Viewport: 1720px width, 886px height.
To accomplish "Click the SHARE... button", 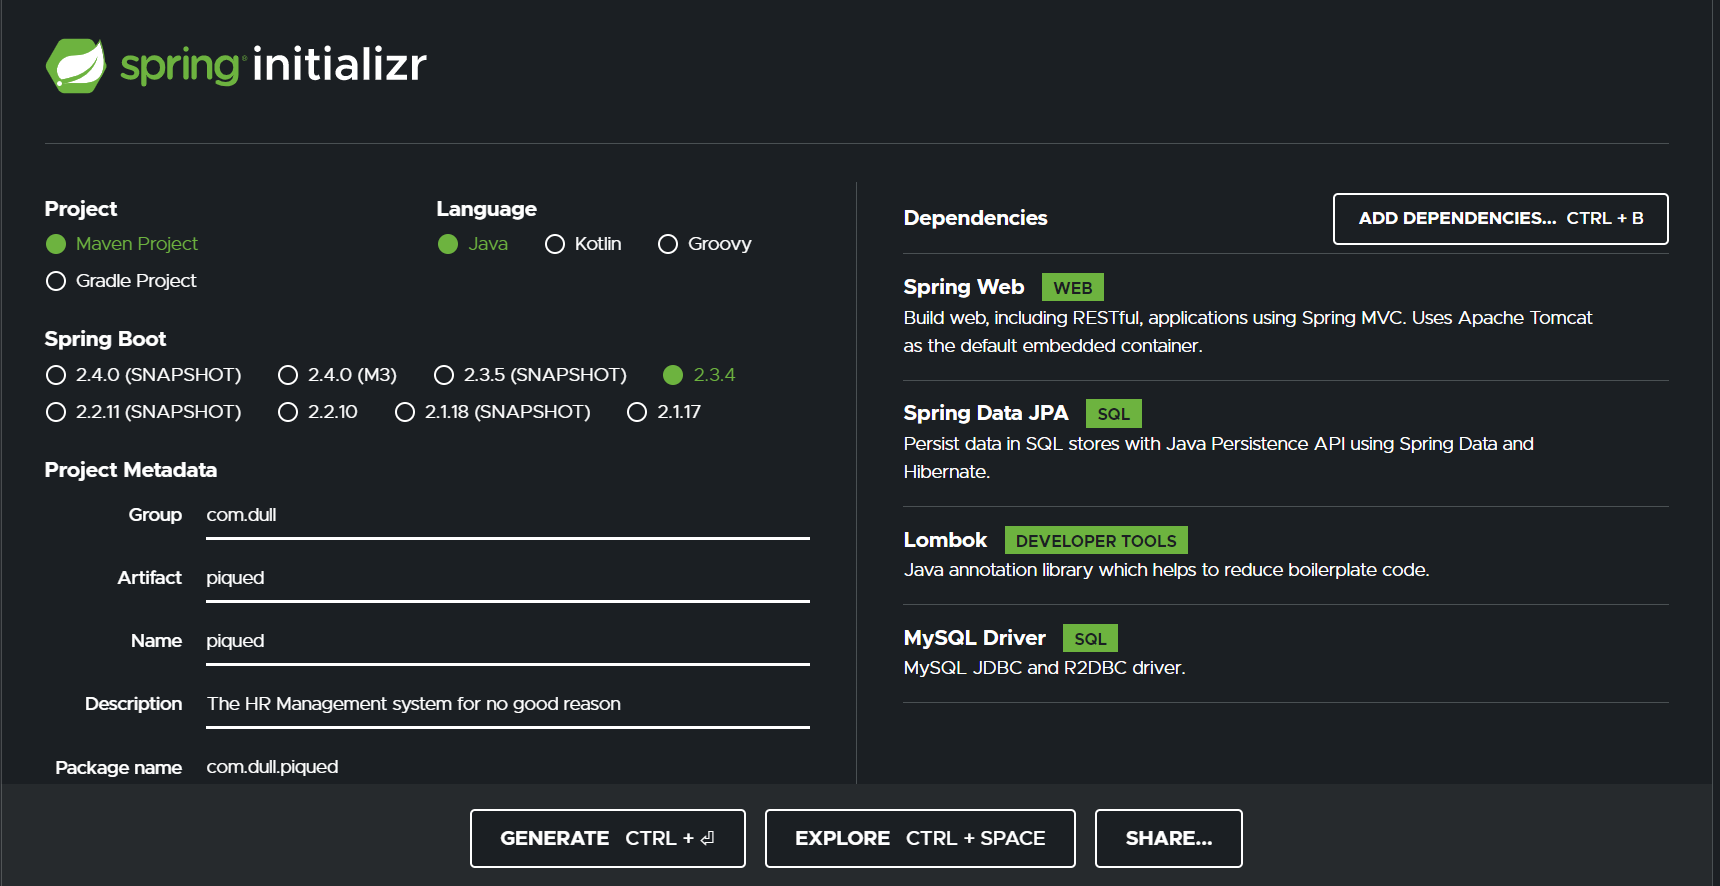I will [x=1169, y=838].
